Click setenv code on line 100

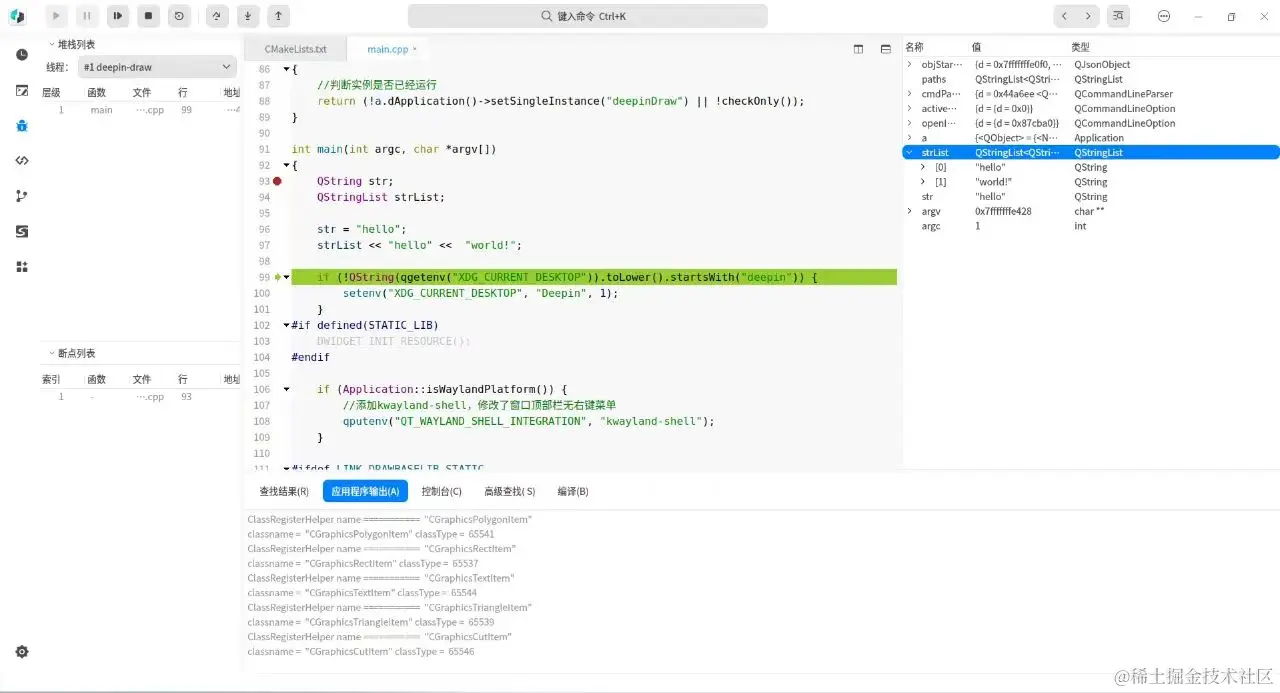coord(481,293)
